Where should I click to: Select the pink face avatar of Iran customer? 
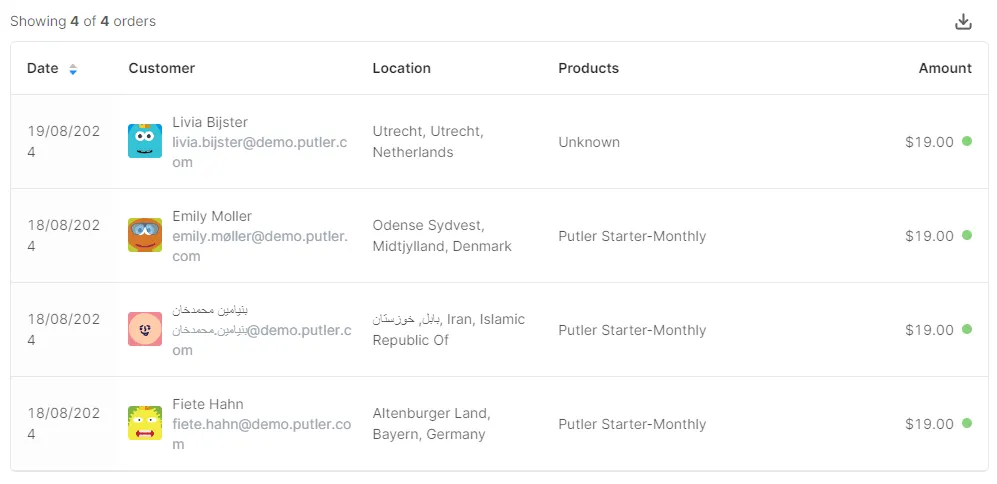pos(145,329)
